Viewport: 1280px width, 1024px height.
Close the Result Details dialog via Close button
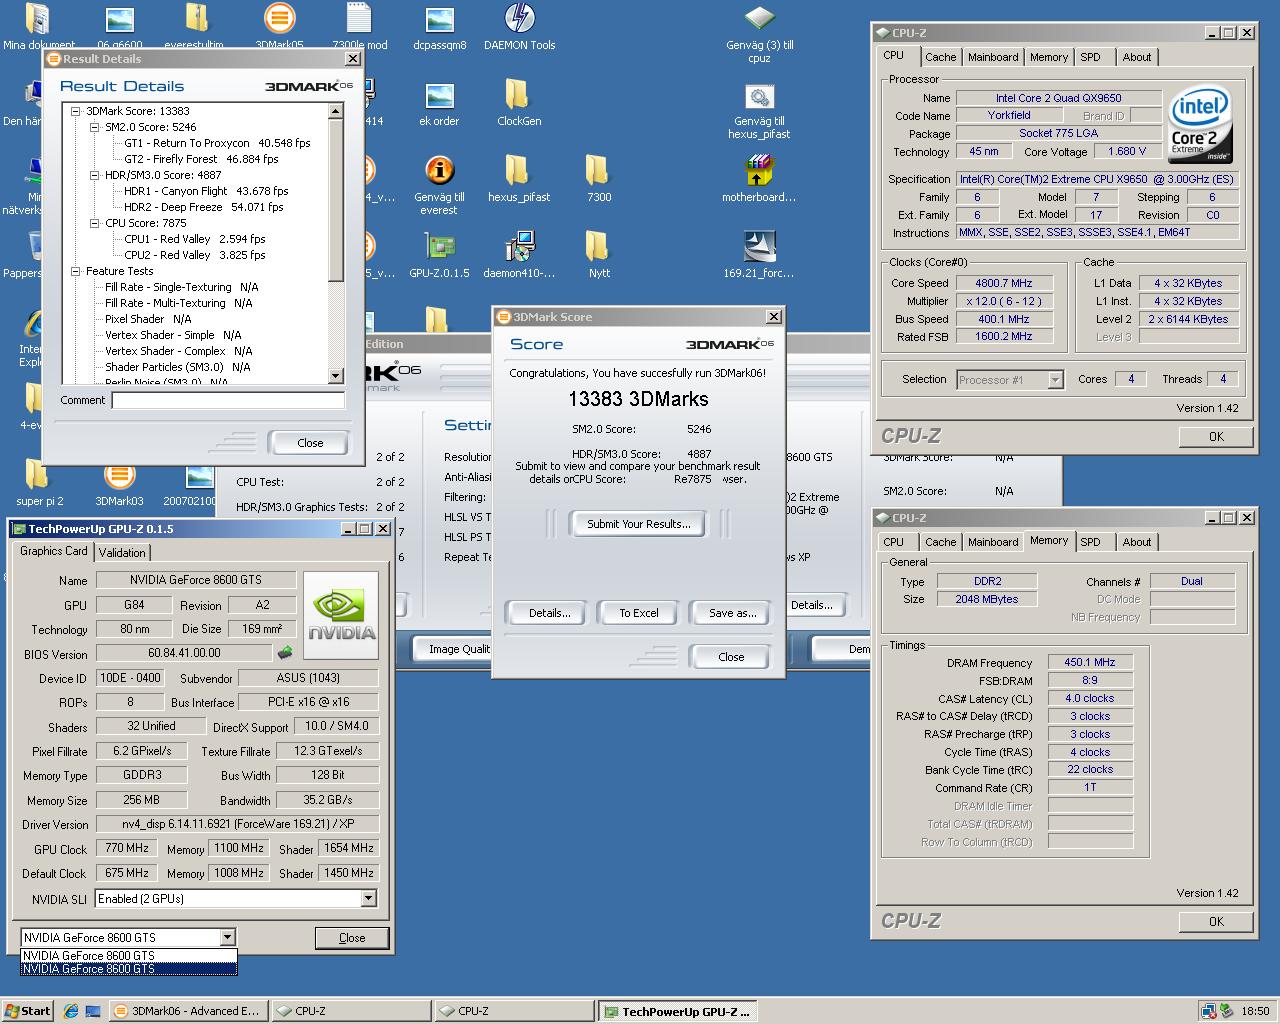tap(310, 443)
